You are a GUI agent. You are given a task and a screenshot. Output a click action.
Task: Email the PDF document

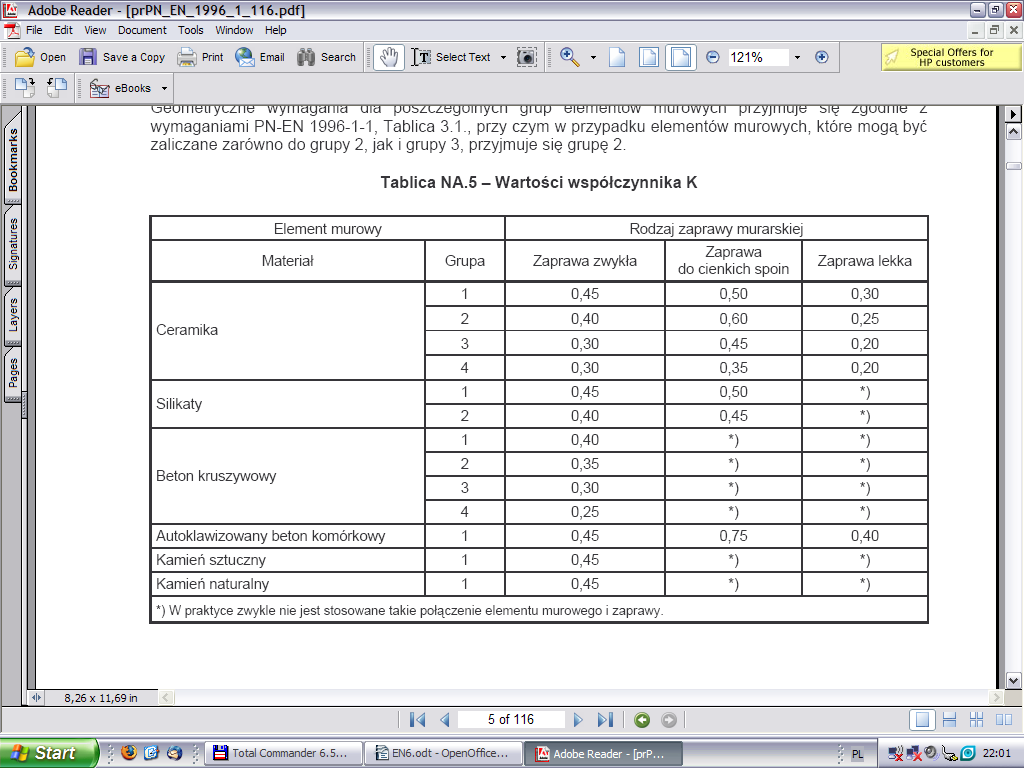tap(260, 57)
